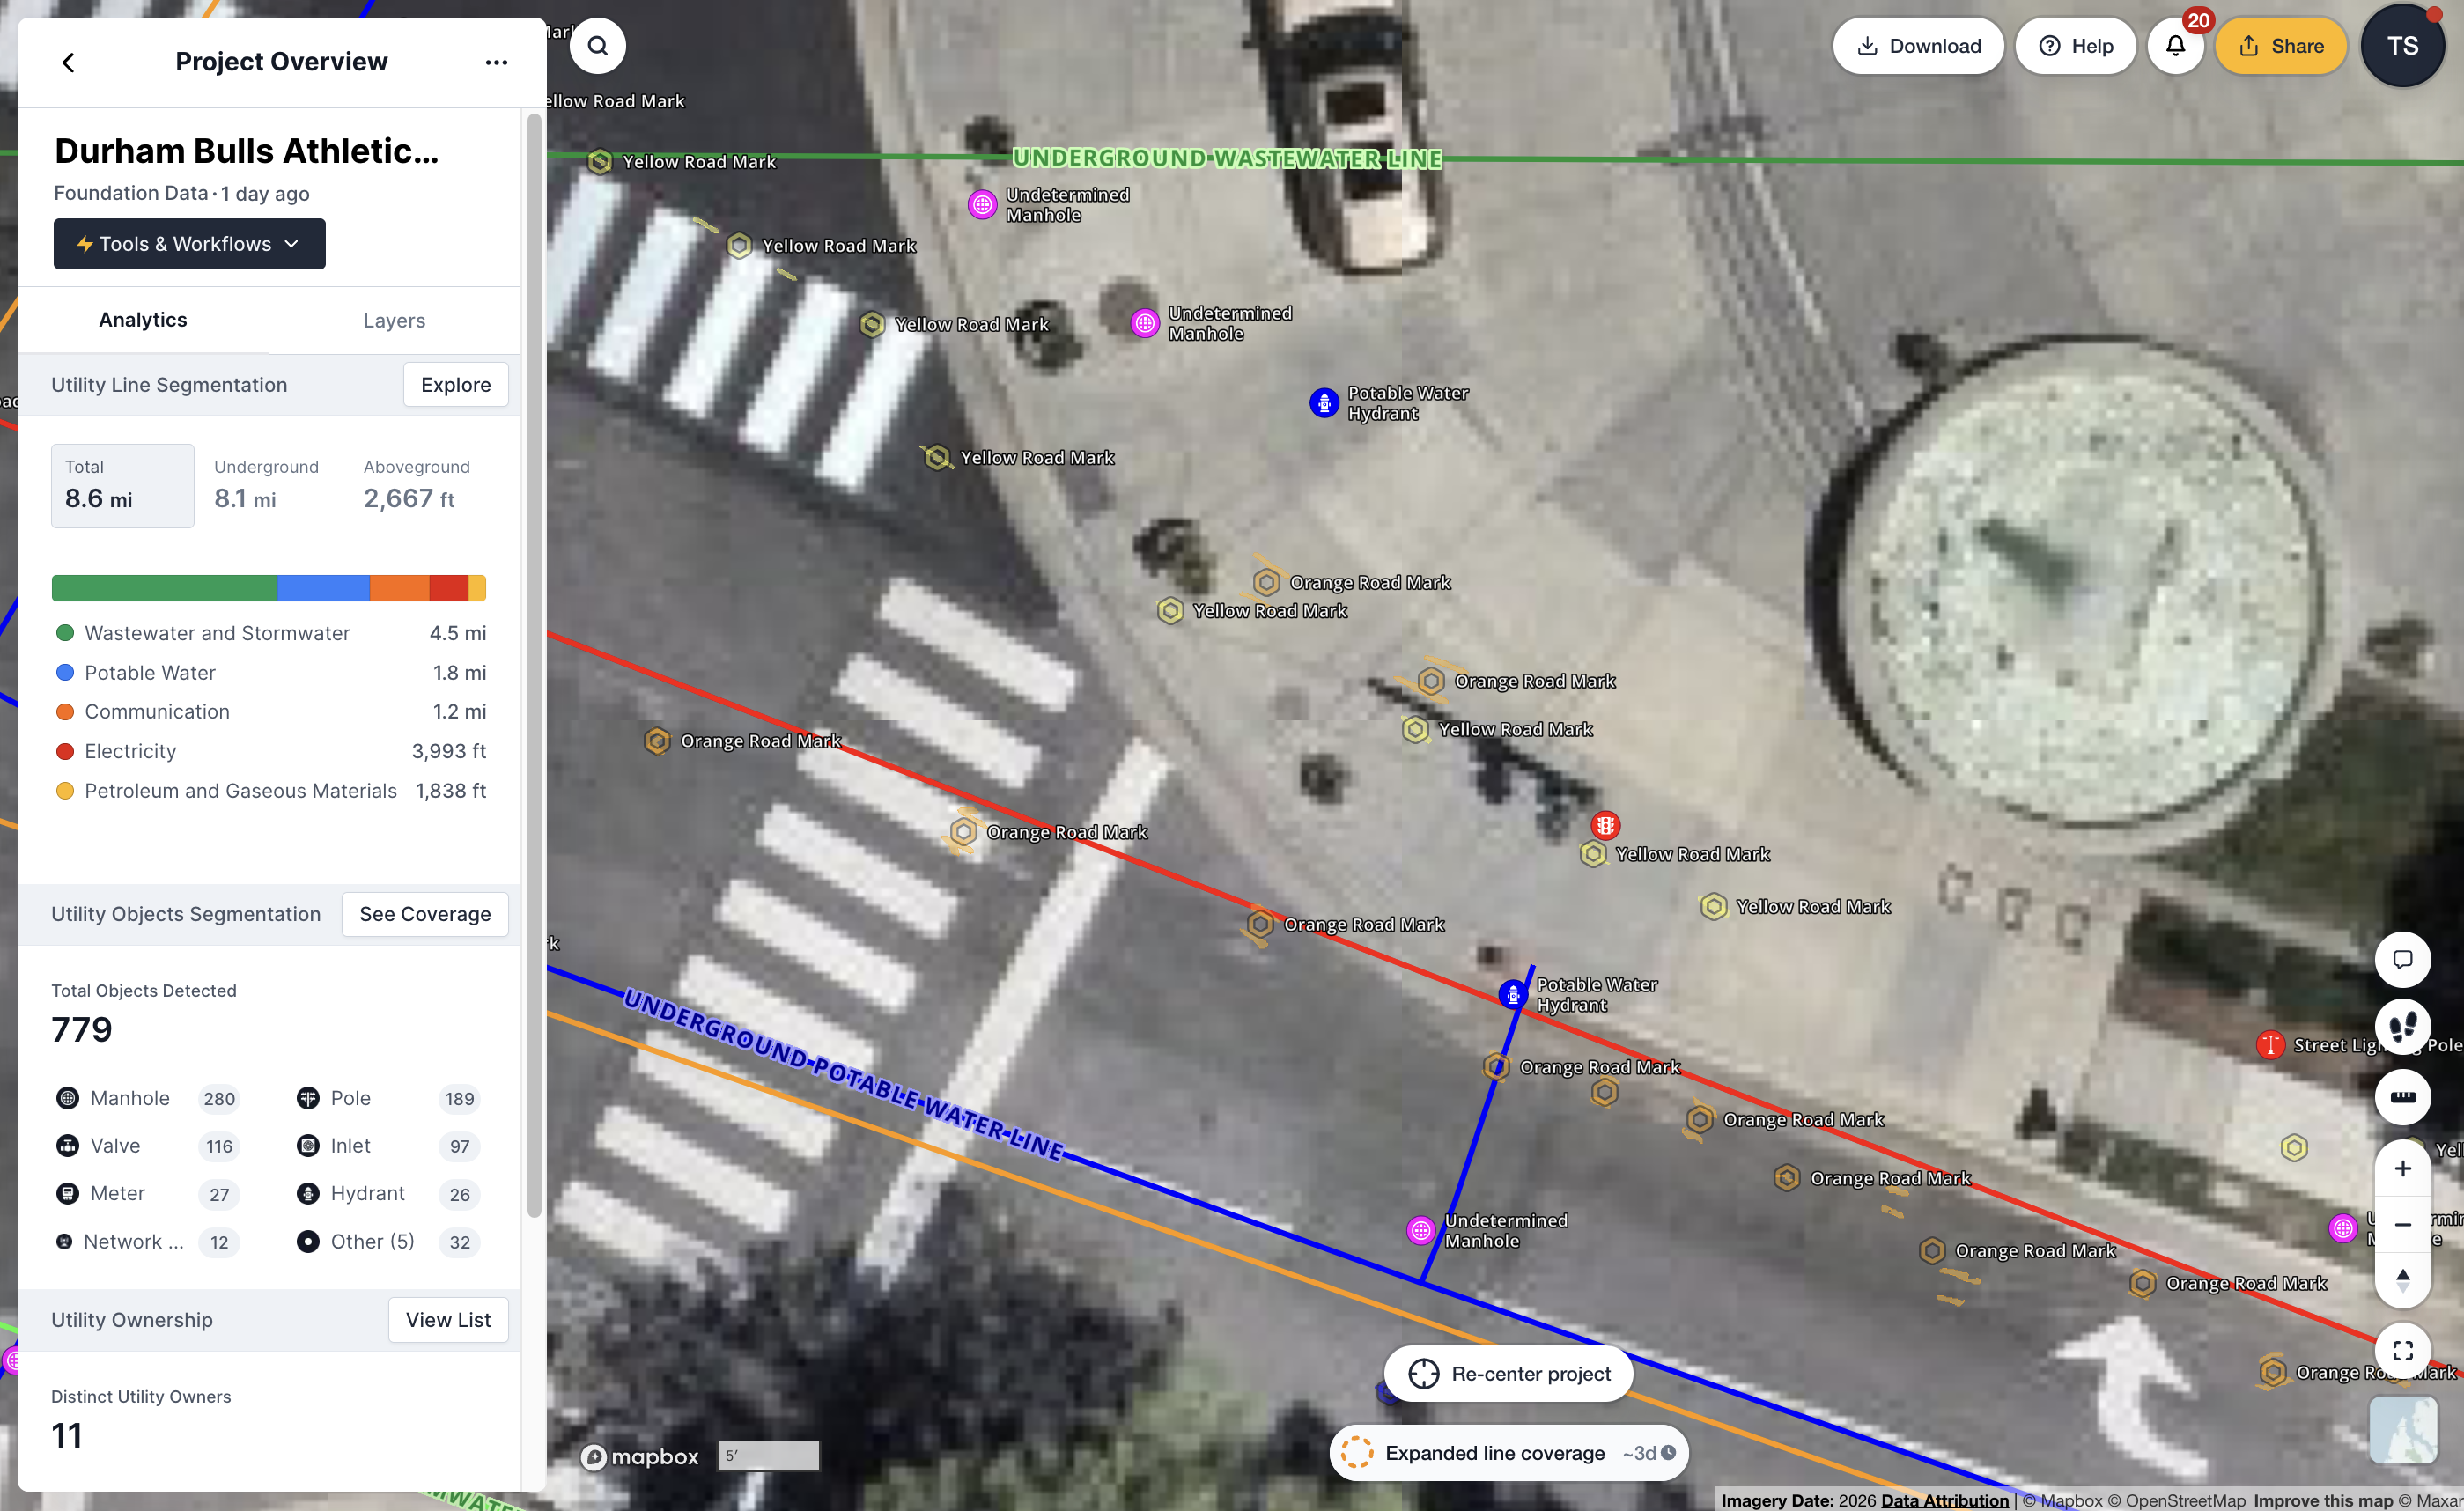Click the red Electricity legend dot

pos(65,751)
